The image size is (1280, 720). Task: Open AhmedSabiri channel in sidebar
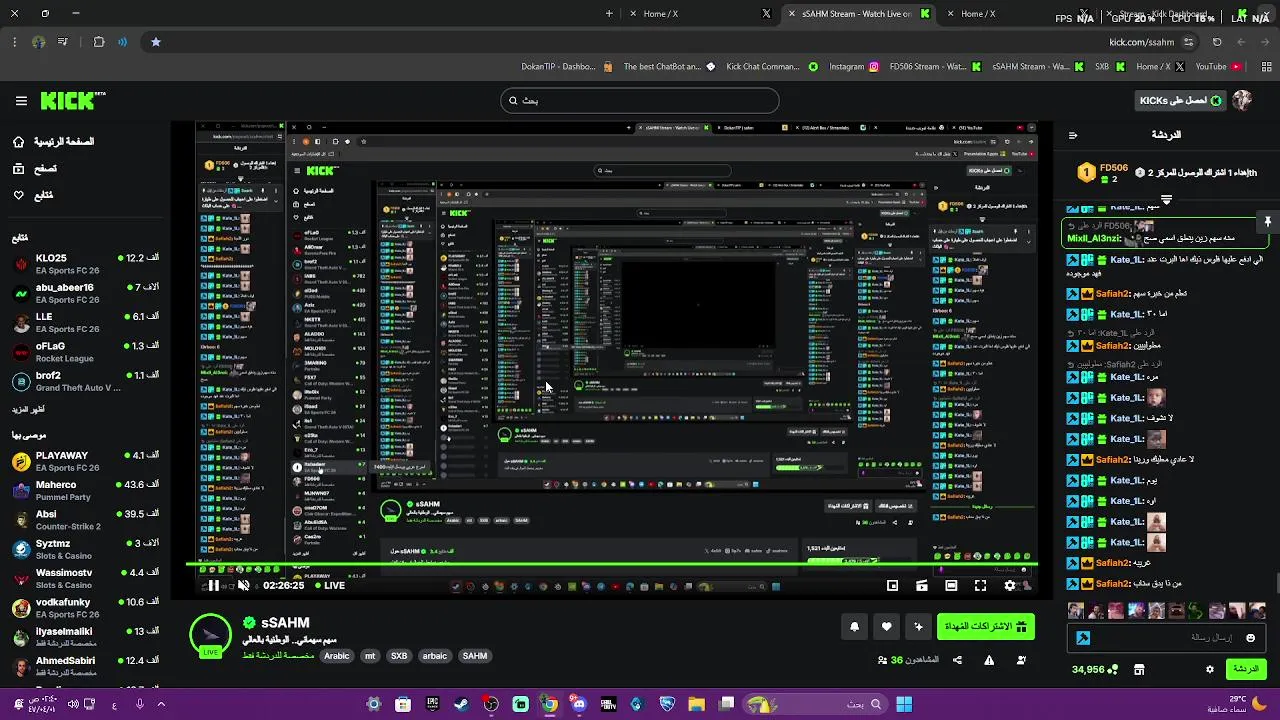point(85,666)
